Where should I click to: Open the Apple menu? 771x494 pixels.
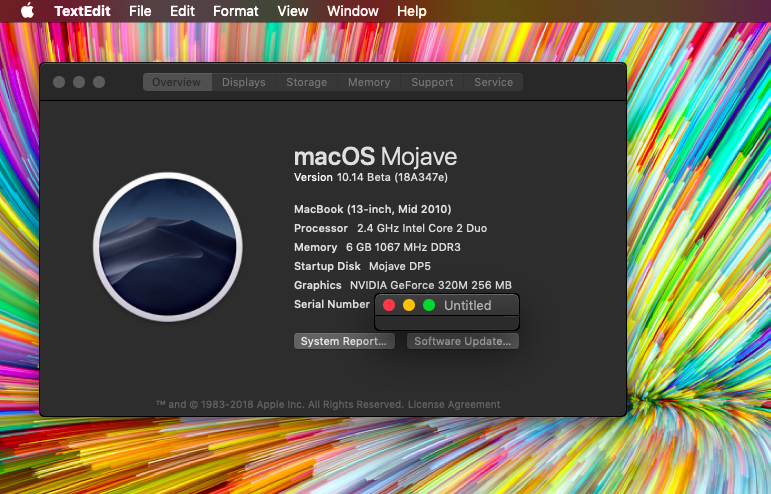click(28, 10)
